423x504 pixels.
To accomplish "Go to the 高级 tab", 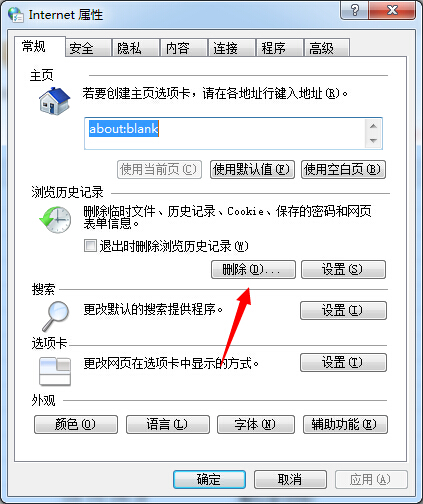I will 327,48.
